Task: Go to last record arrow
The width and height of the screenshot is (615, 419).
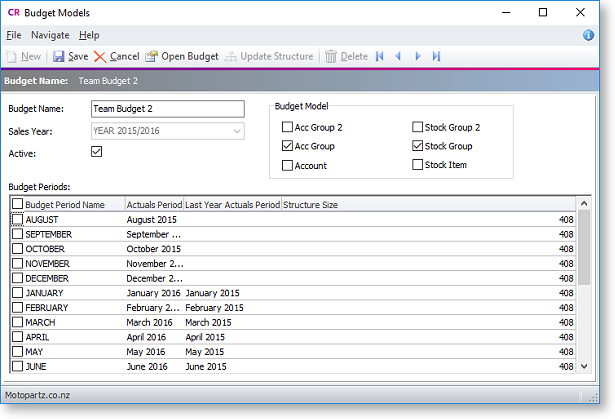Action: (x=437, y=56)
